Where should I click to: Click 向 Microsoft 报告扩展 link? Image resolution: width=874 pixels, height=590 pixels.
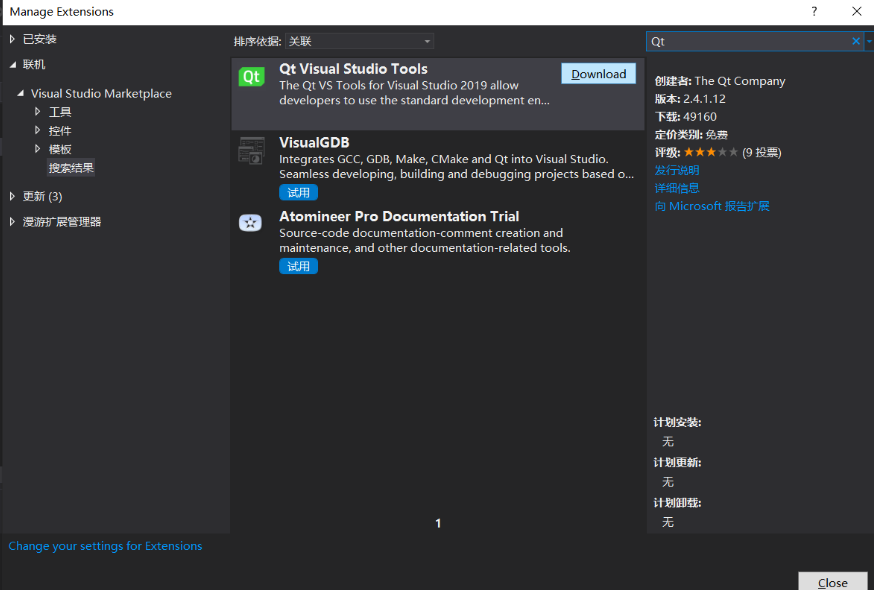pos(712,206)
